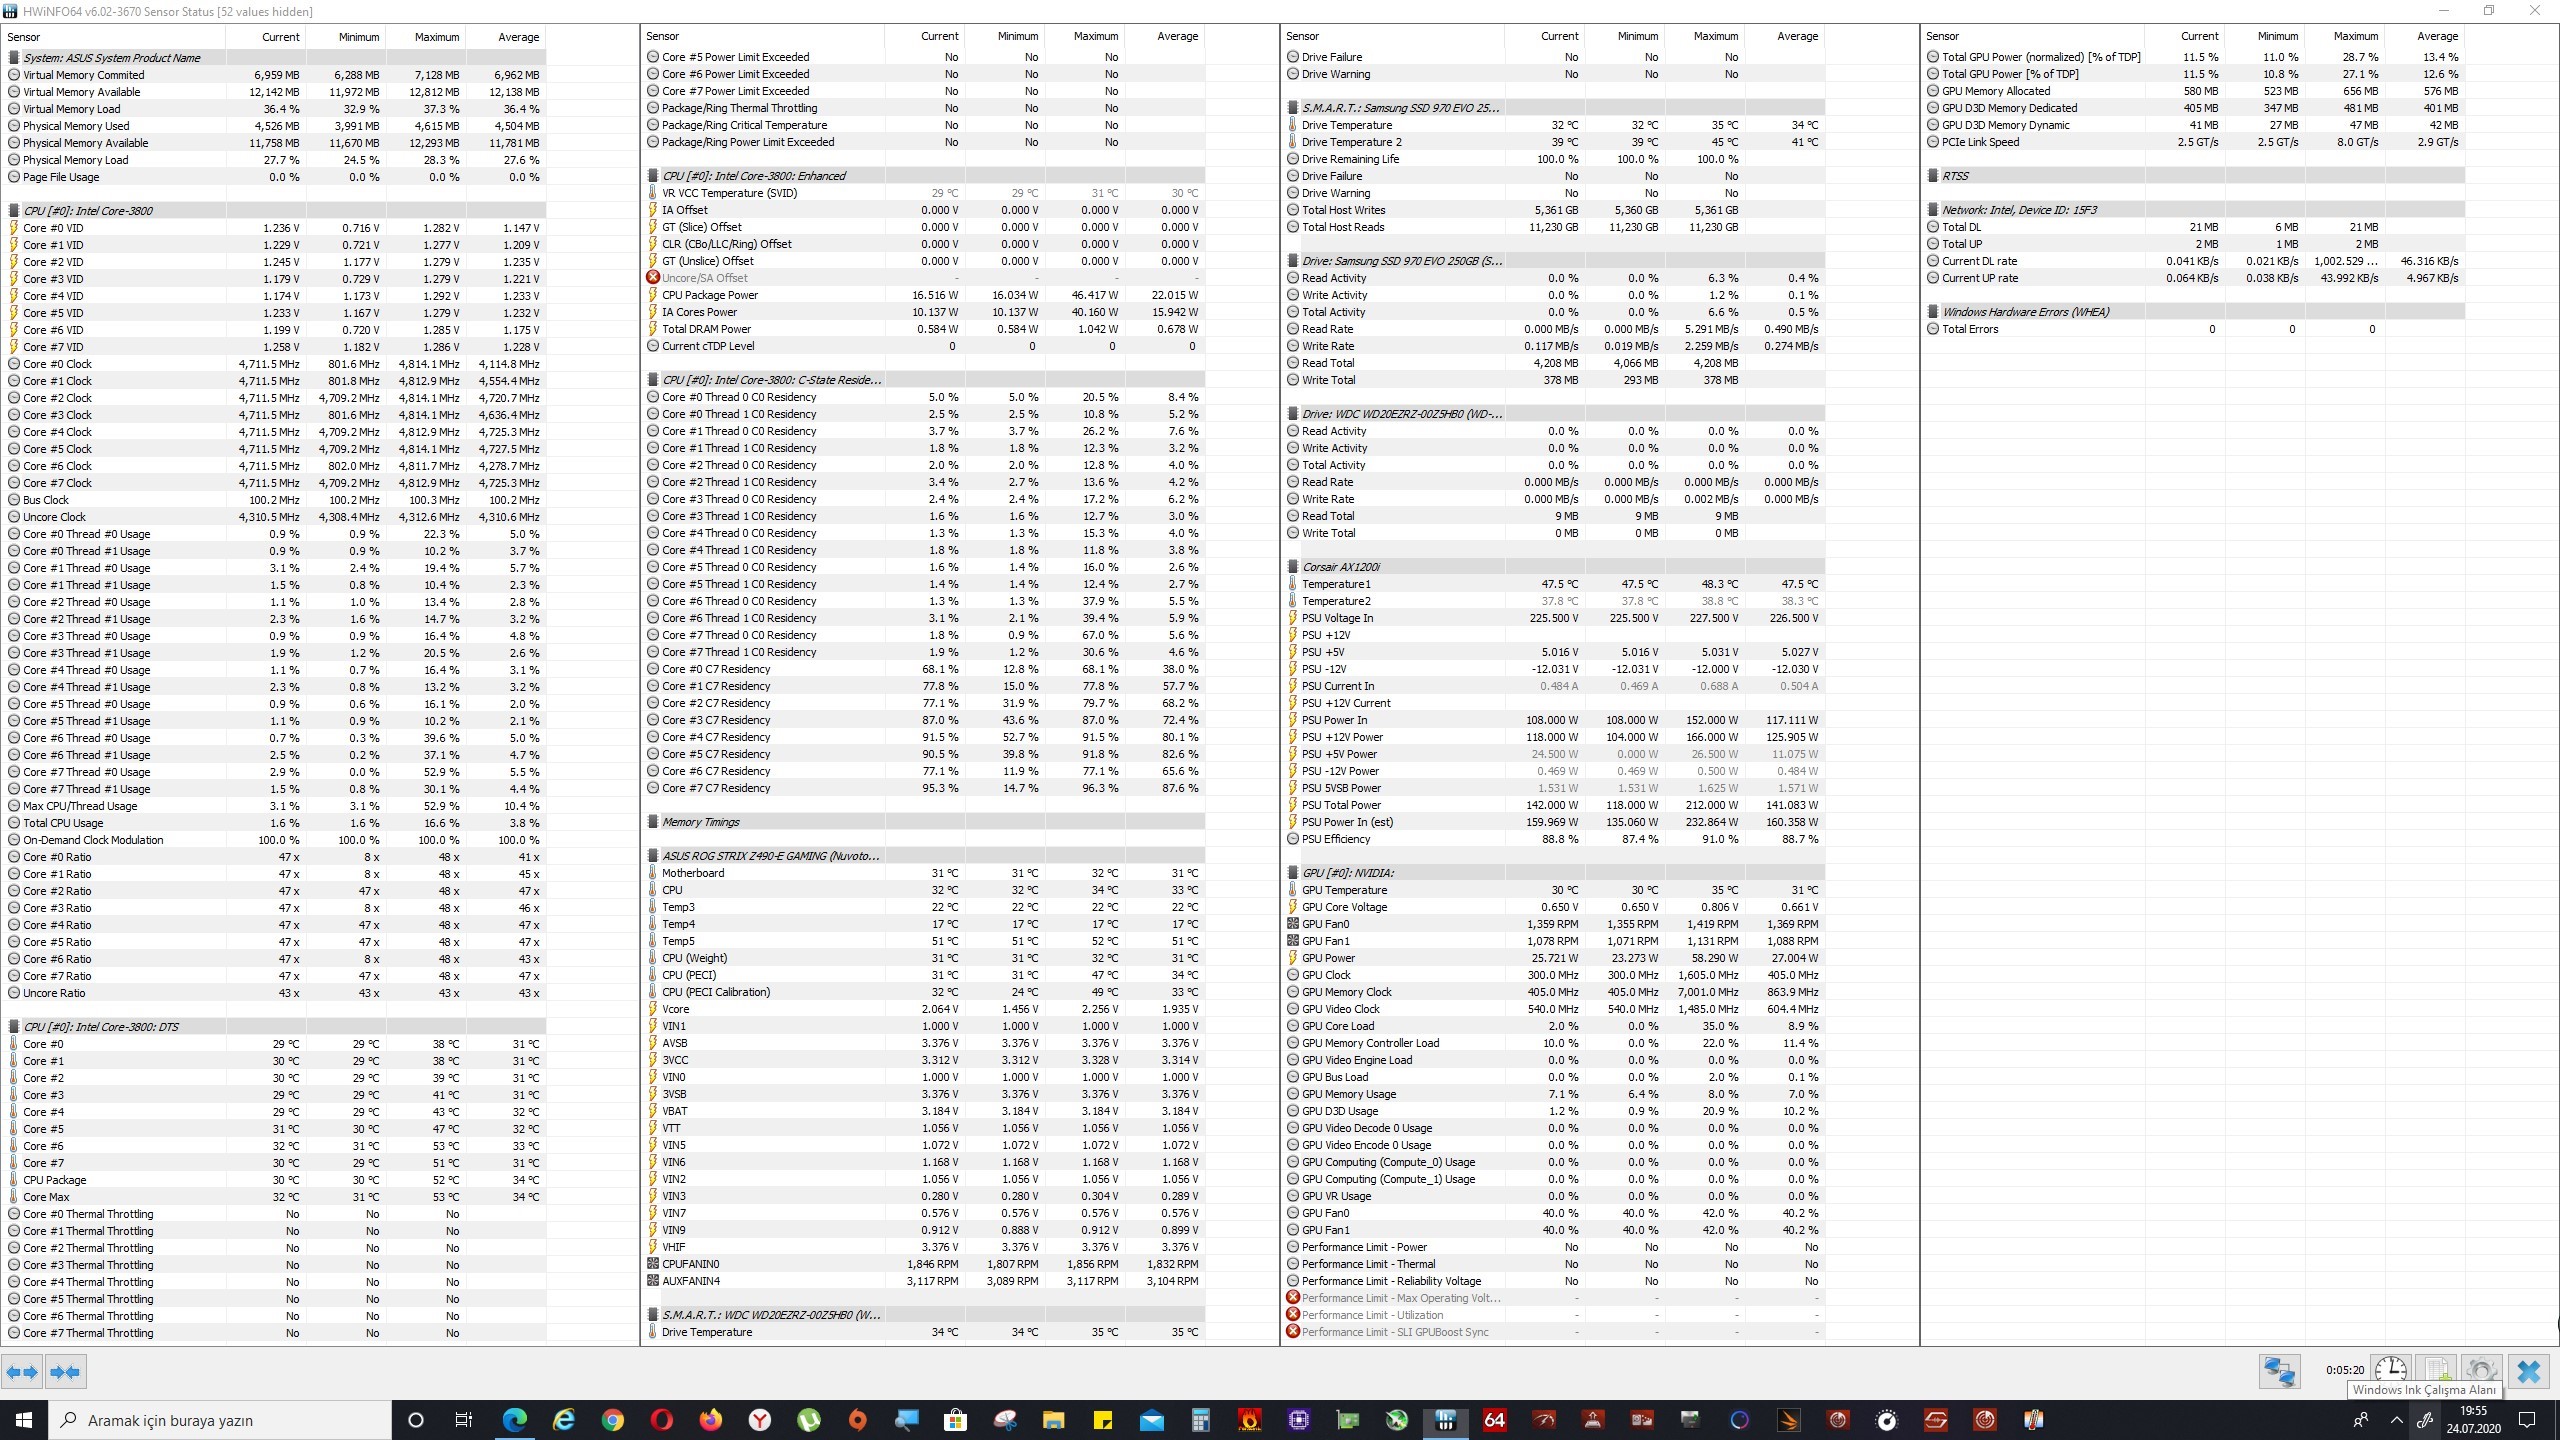Select the Vcore voltage row
Image resolution: width=2560 pixels, height=1440 pixels.
925,1009
